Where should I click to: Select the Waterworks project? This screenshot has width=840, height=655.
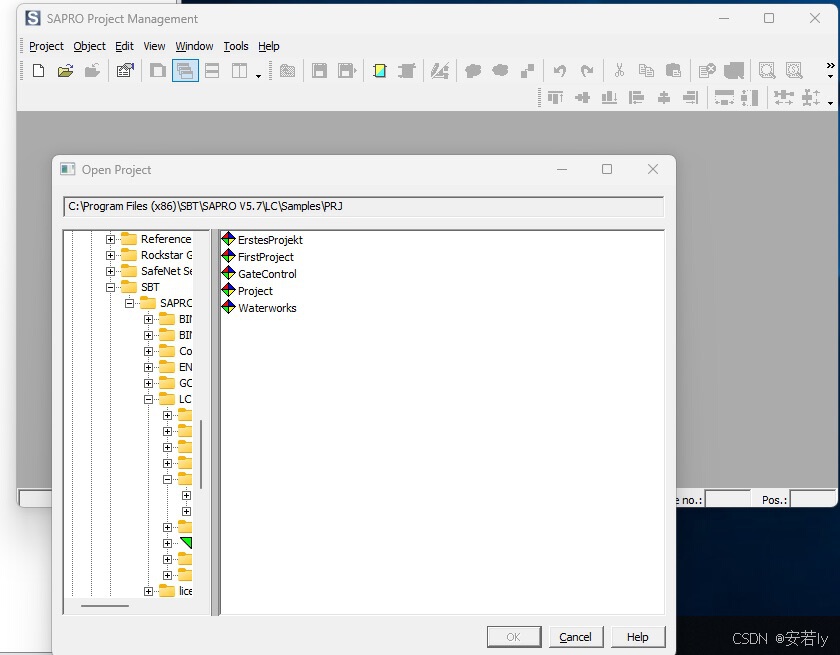click(x=267, y=308)
